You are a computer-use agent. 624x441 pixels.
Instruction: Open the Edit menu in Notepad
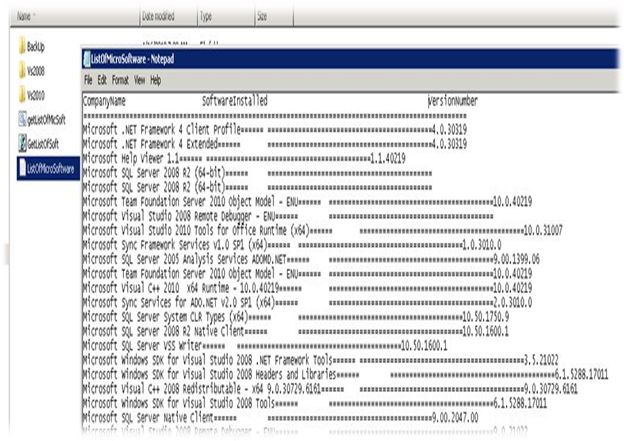click(102, 80)
